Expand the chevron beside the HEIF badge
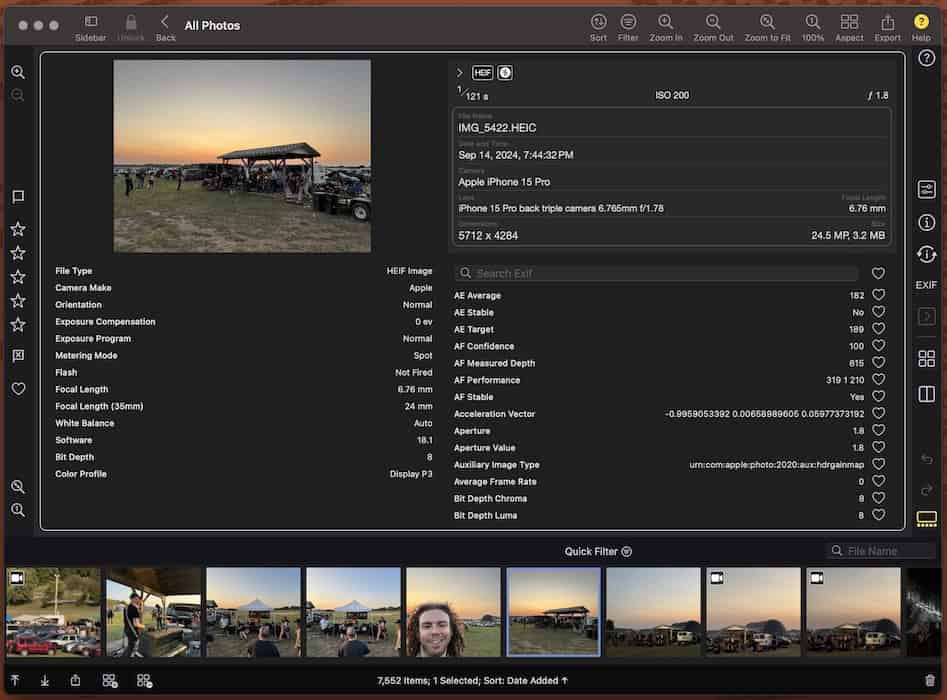Screen dimensions: 947x700 click(460, 73)
